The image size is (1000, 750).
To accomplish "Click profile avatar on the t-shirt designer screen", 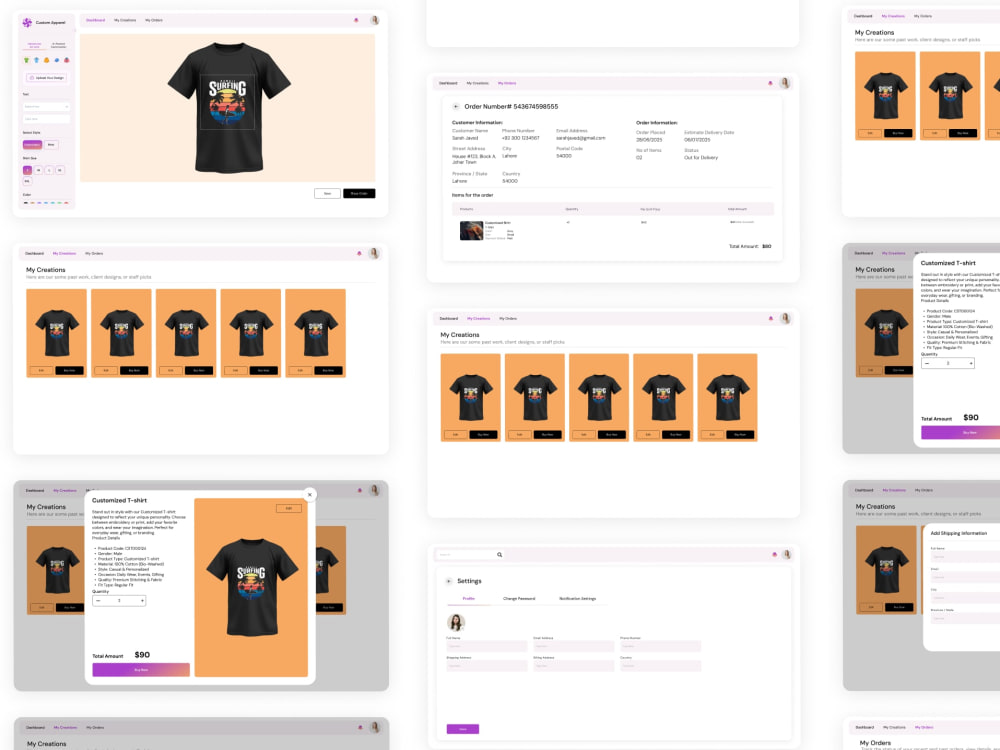I will click(374, 20).
